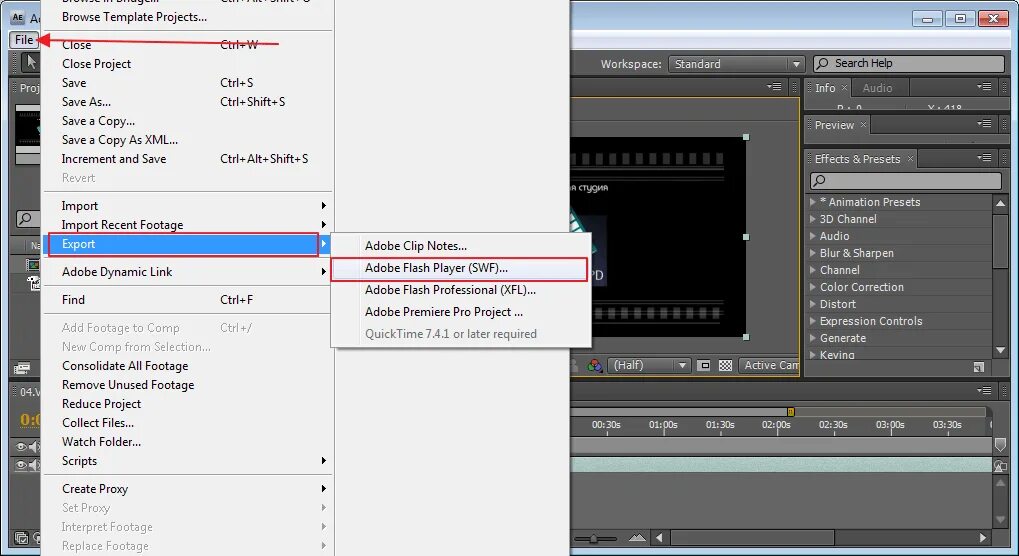Choose Save As from File menu
The height and width of the screenshot is (556, 1019).
pos(188,102)
